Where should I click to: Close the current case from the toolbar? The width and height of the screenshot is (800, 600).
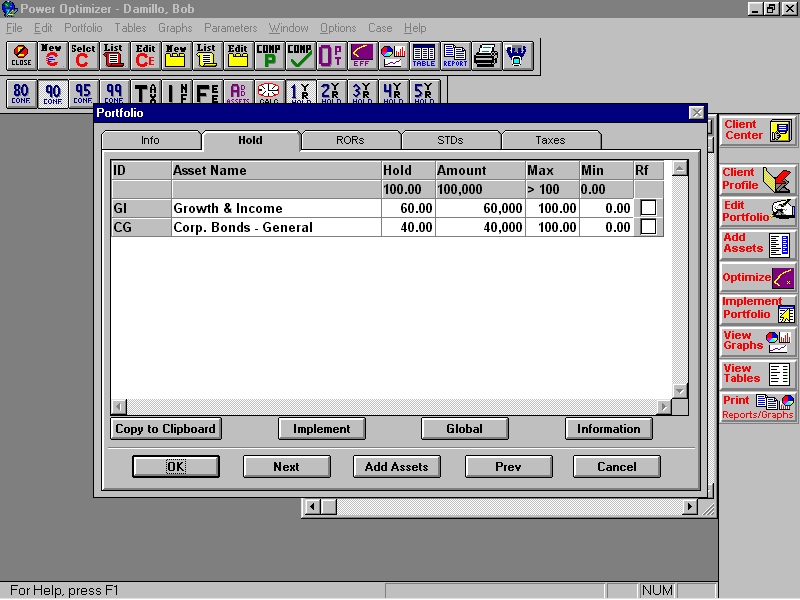21,57
